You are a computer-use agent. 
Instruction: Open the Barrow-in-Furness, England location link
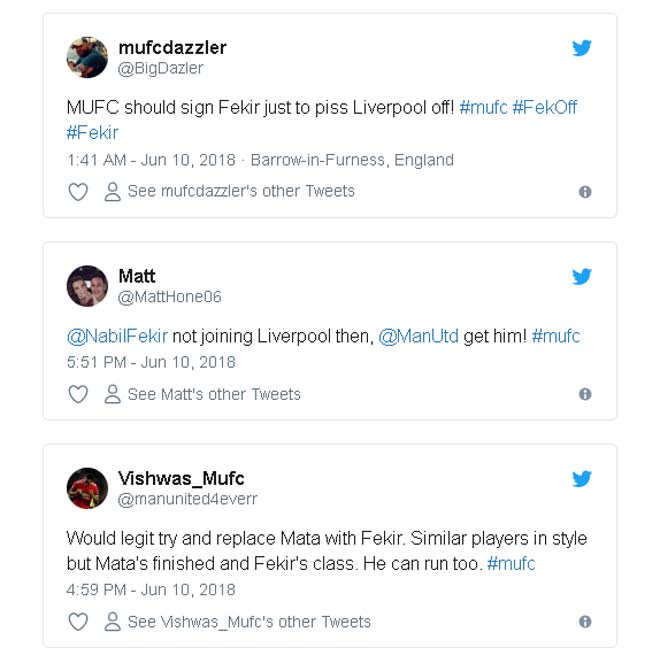[352, 160]
